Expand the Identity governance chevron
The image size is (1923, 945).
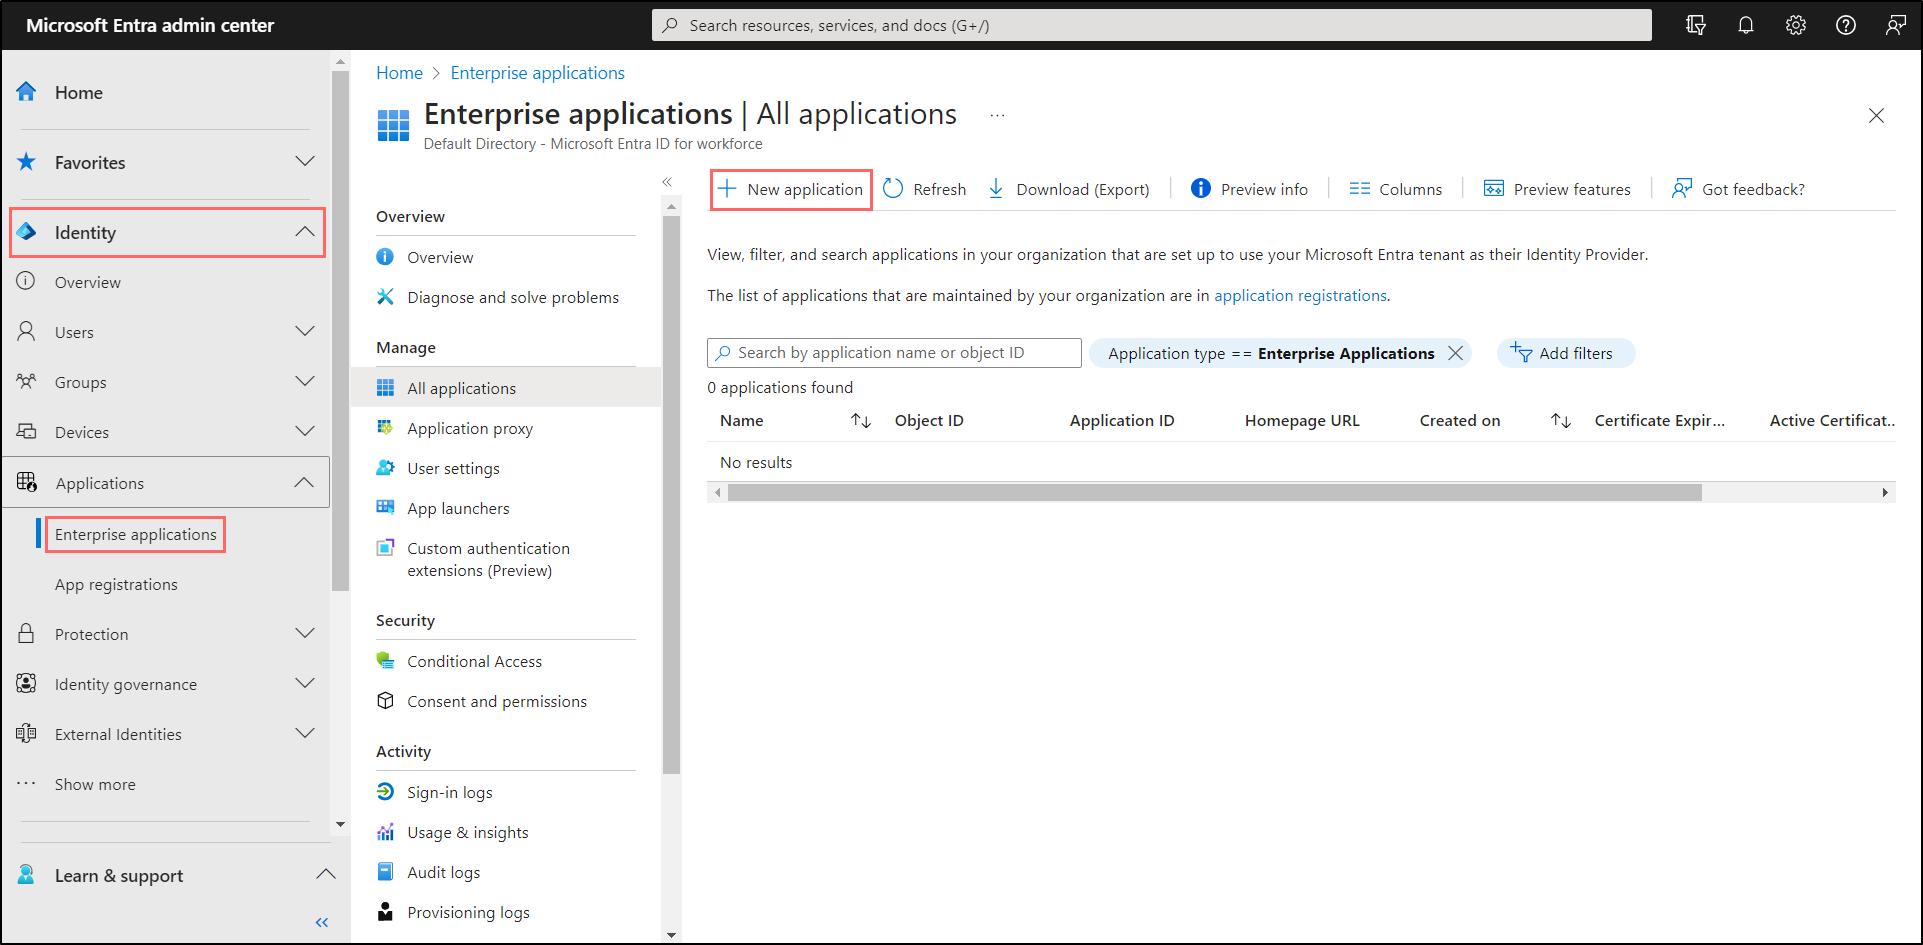click(305, 684)
